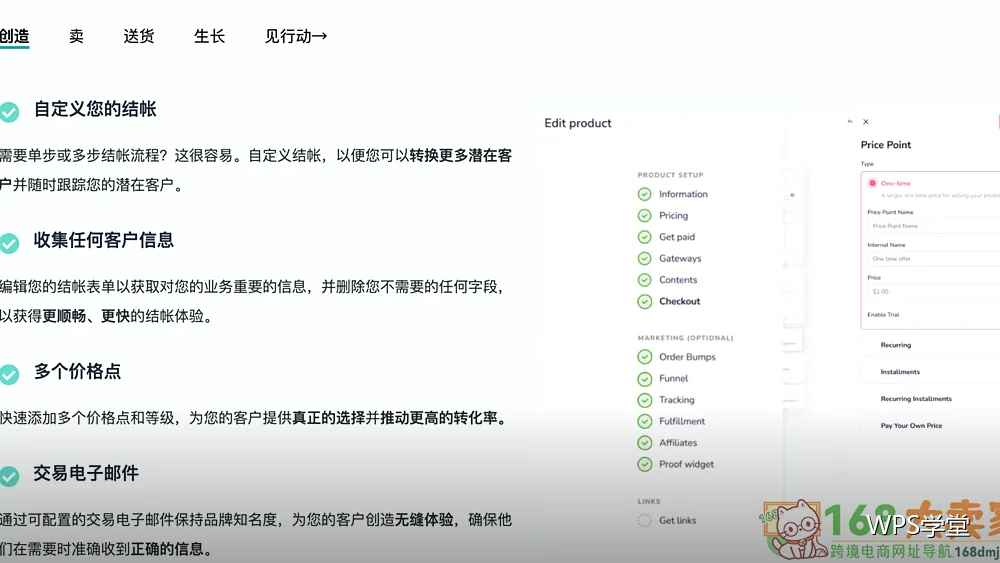Click the checkmark beside 交易电子邮件
The image size is (1000, 563).
[x=9, y=476]
